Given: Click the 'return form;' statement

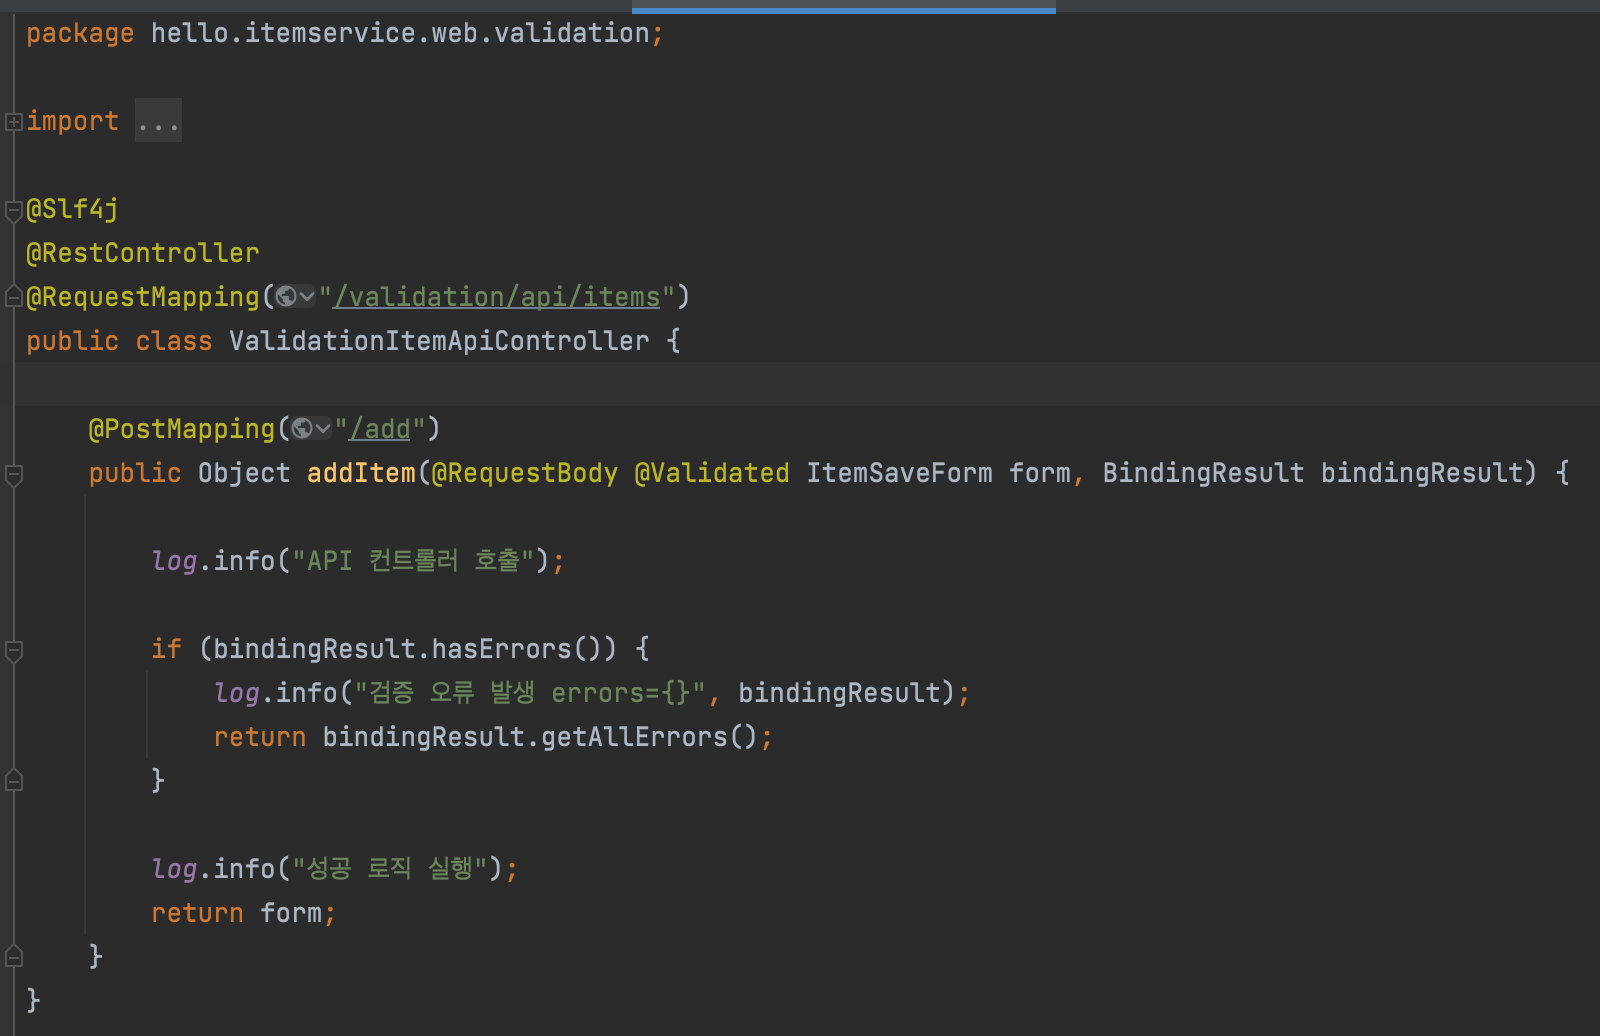Looking at the screenshot, I should click(x=243, y=913).
